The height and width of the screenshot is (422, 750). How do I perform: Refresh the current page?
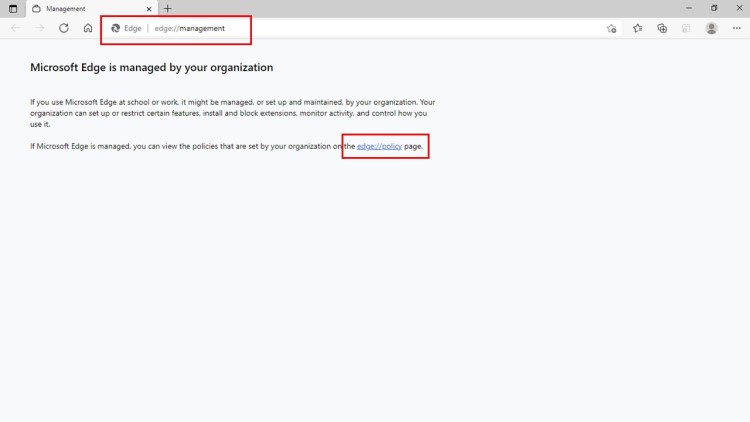(64, 28)
